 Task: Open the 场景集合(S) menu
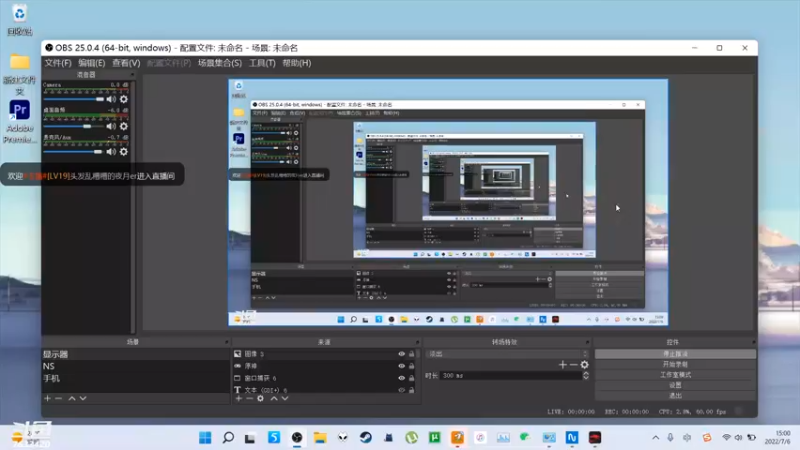pyautogui.click(x=219, y=63)
